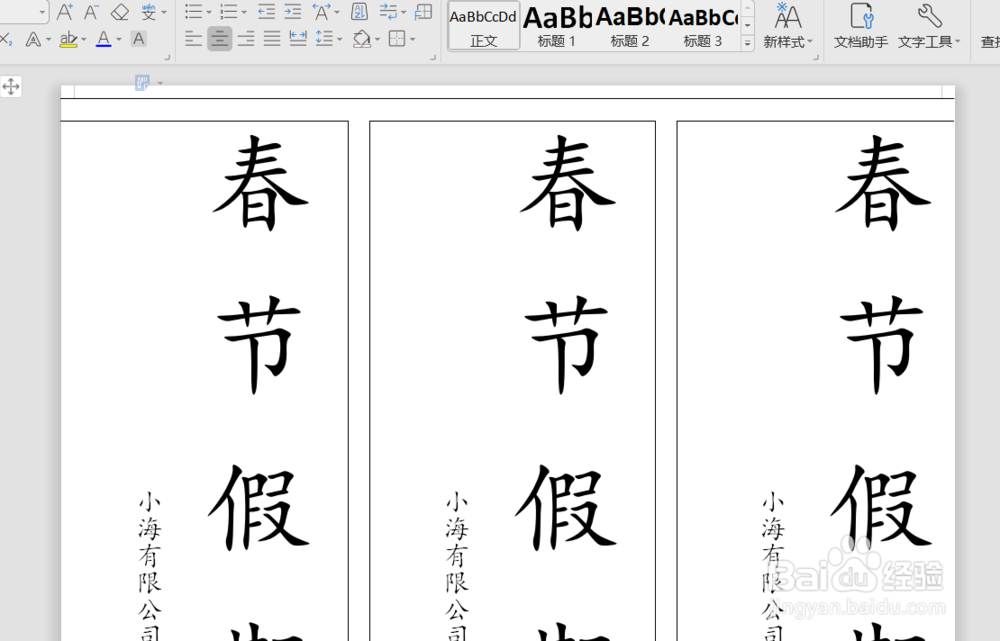
Task: Click the paragraph shading paint bucket icon
Action: coord(362,40)
